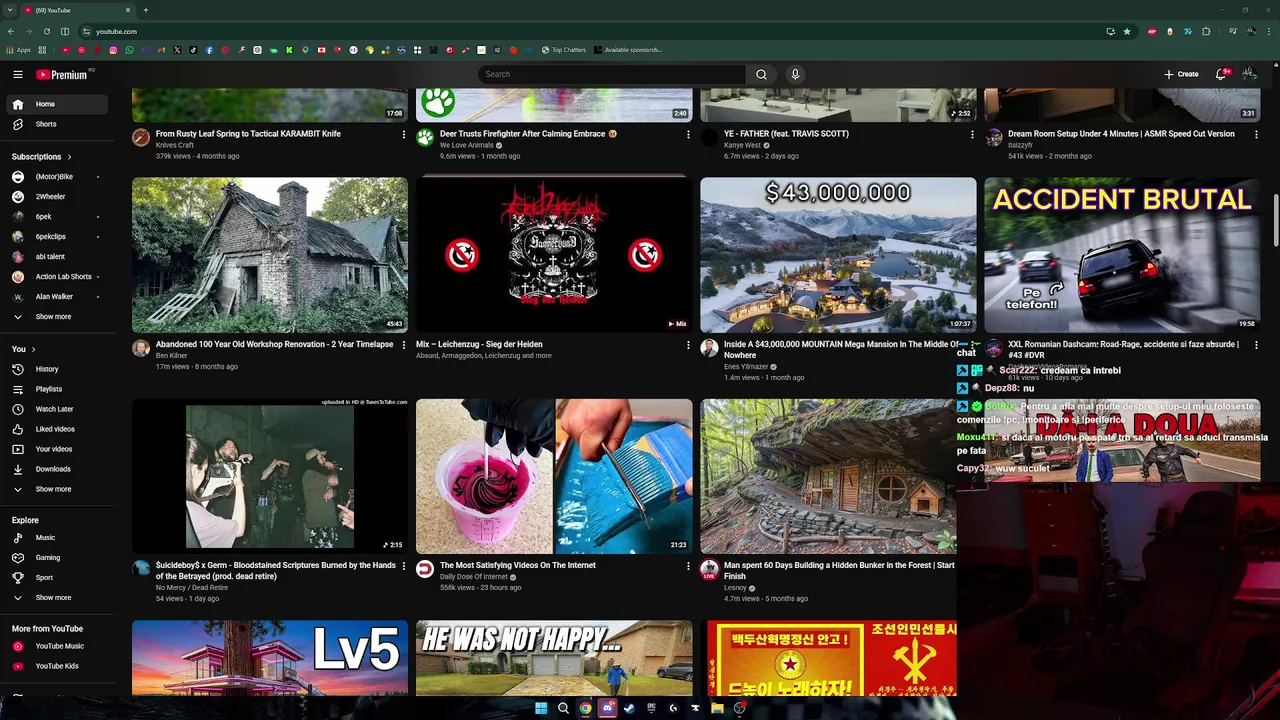Screen dimensions: 1280x720
Task: Open the YouTube account avatar menu
Action: 1249,74
